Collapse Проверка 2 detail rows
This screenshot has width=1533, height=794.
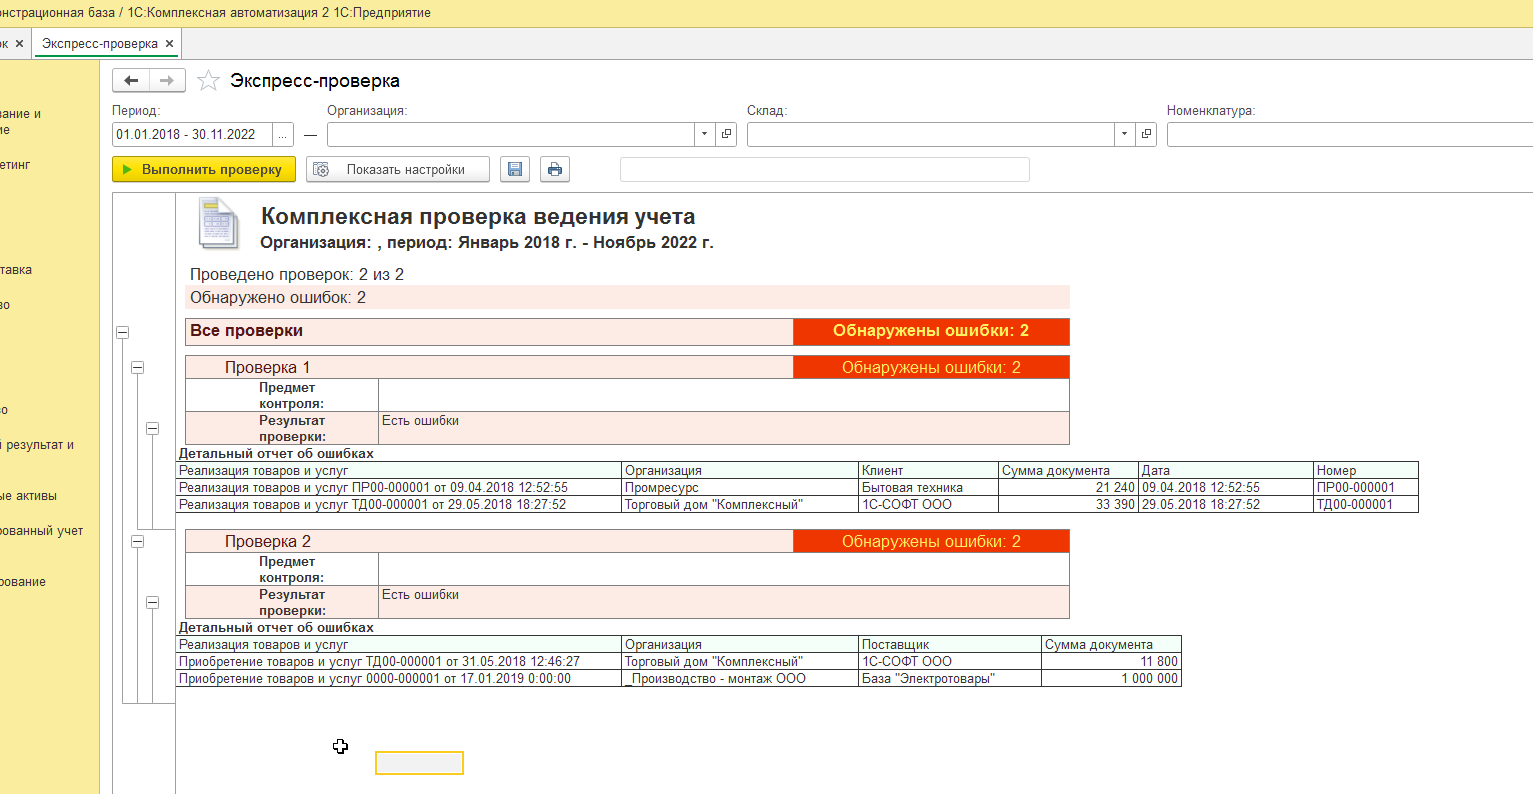(x=153, y=602)
